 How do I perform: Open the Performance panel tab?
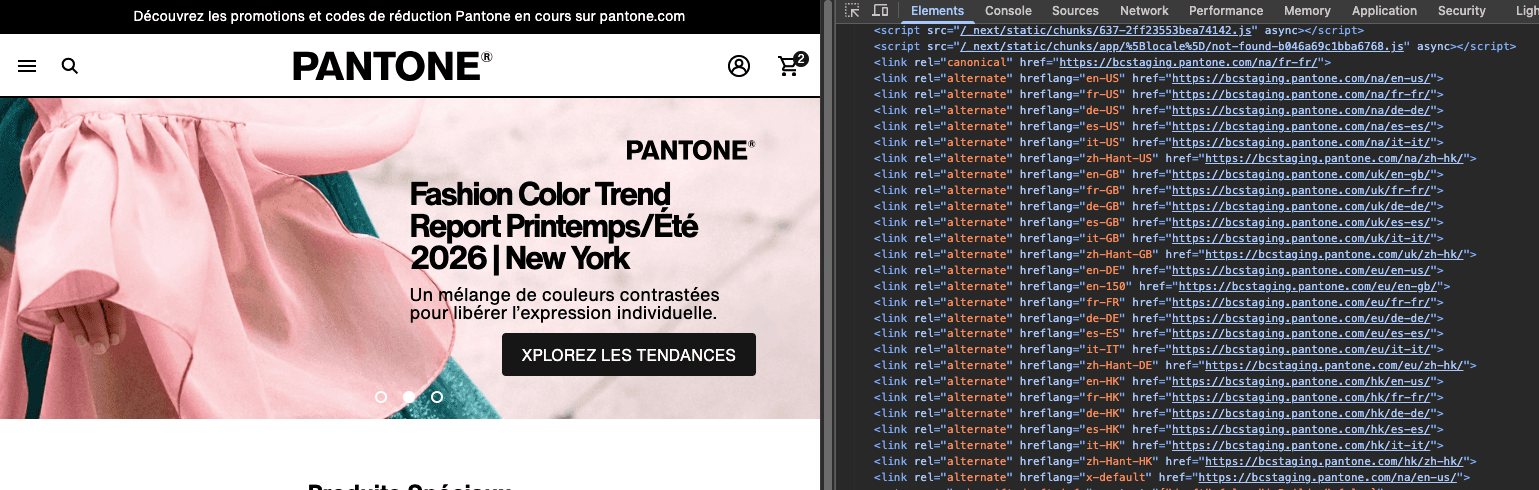tap(1226, 11)
